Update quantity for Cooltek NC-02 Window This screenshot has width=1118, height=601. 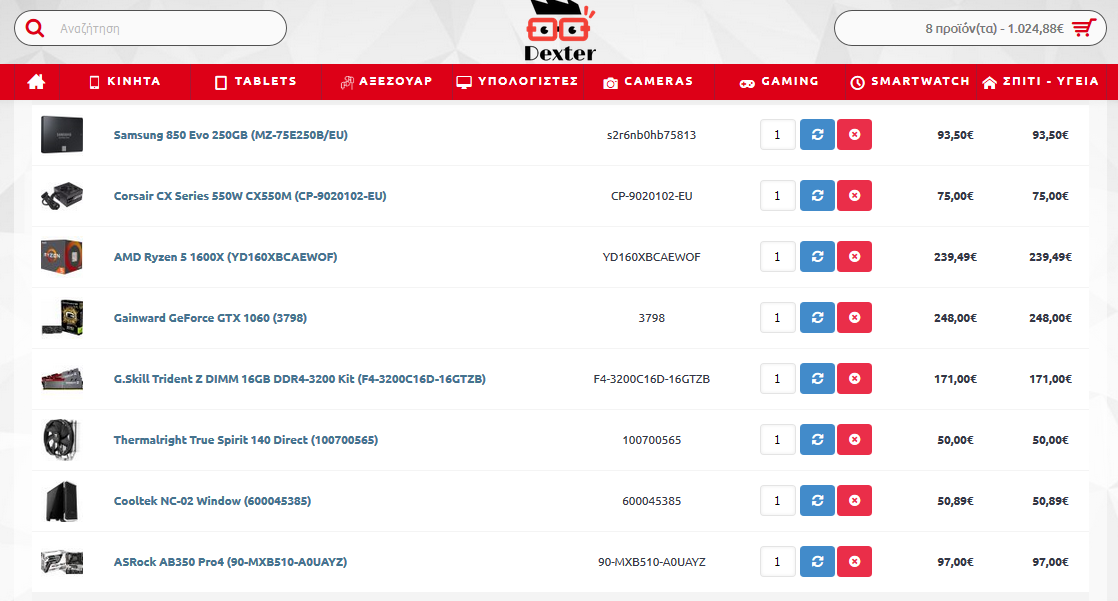point(817,500)
